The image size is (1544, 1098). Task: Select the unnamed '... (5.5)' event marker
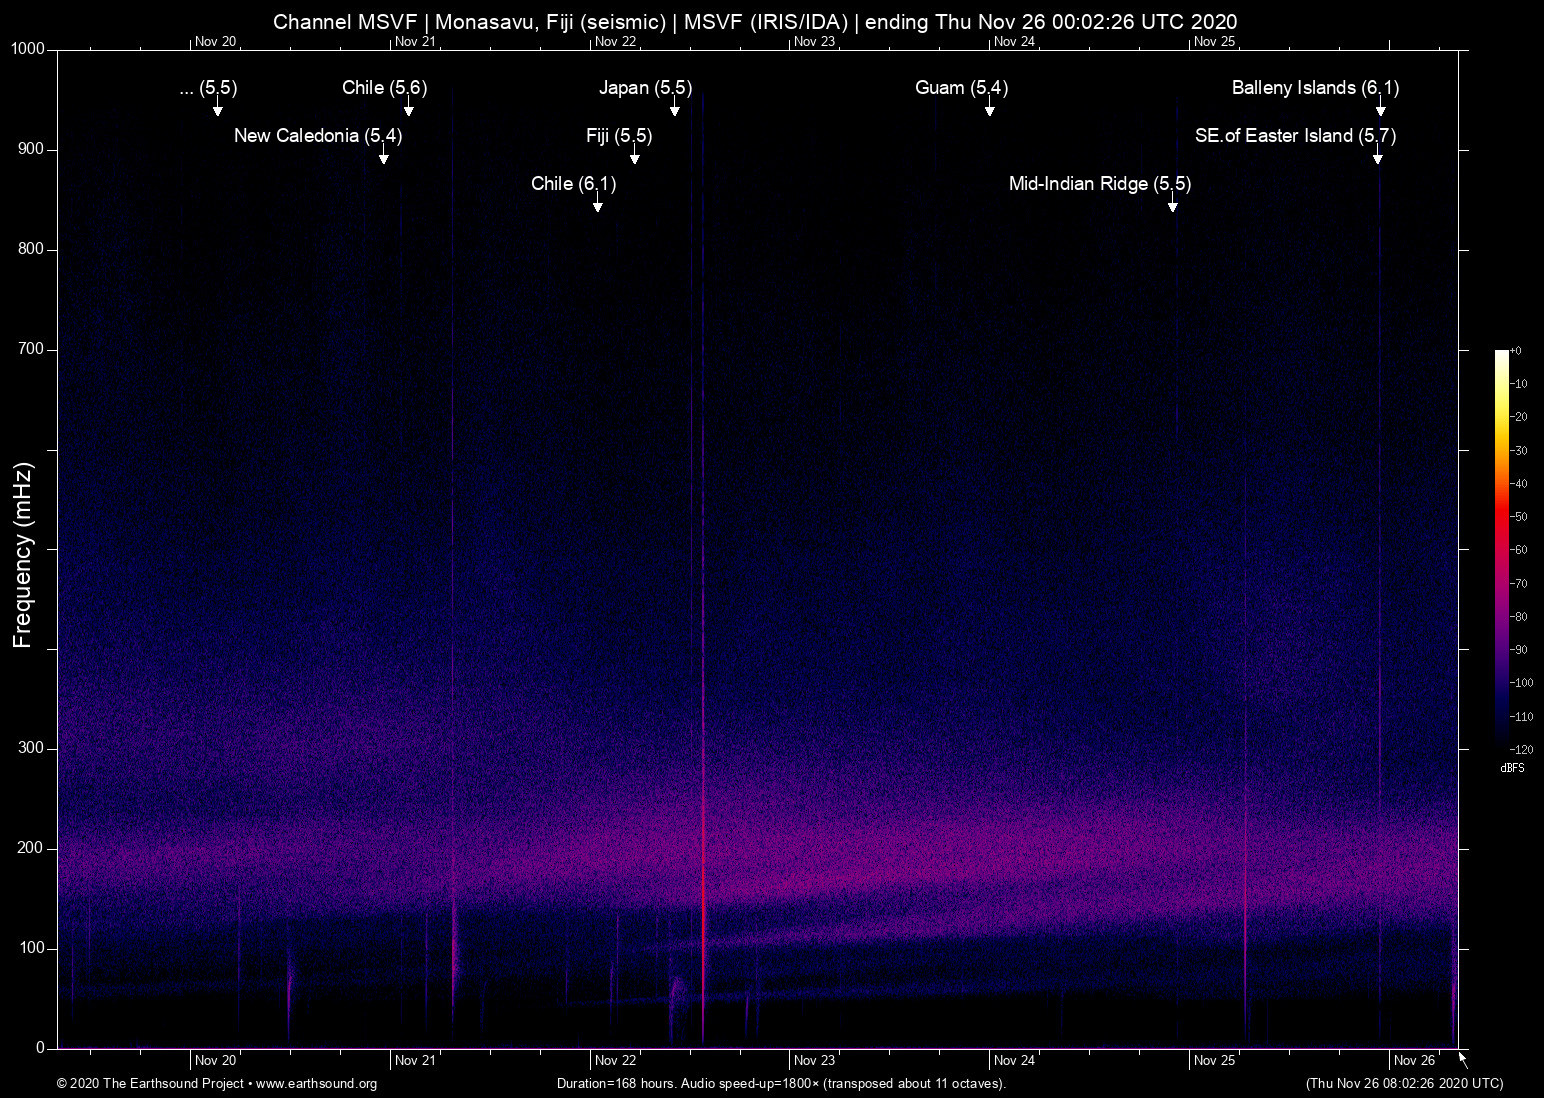click(208, 88)
